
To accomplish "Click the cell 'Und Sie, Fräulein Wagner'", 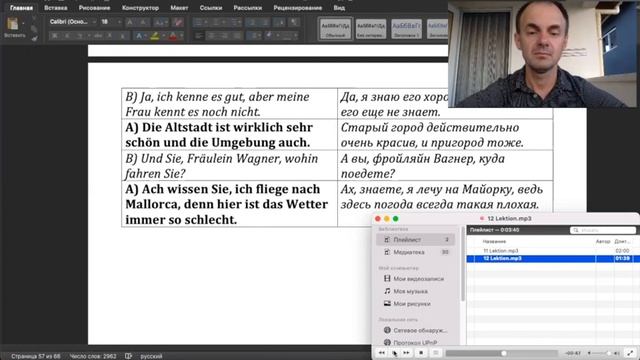I will pos(230,166).
